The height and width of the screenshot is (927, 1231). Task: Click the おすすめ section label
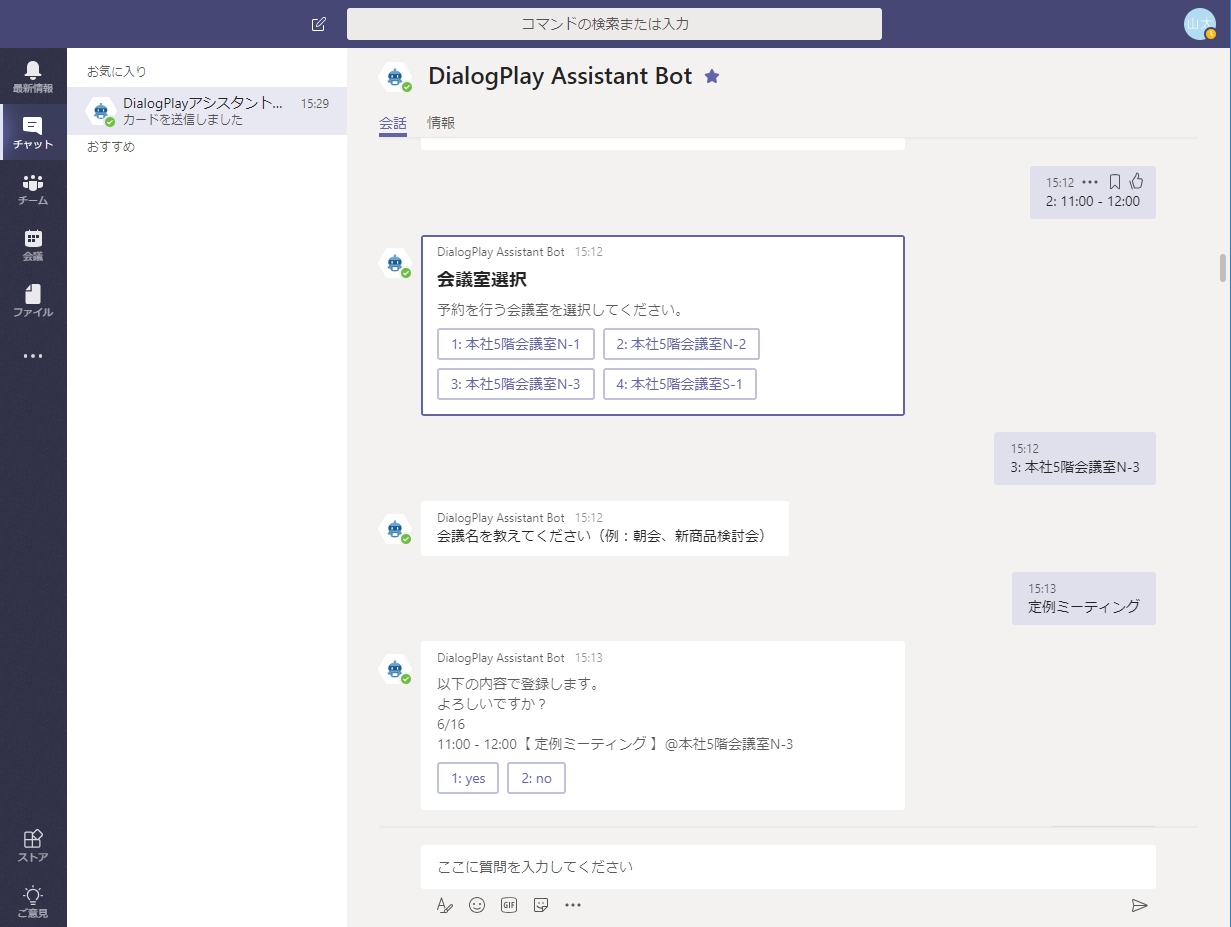111,147
